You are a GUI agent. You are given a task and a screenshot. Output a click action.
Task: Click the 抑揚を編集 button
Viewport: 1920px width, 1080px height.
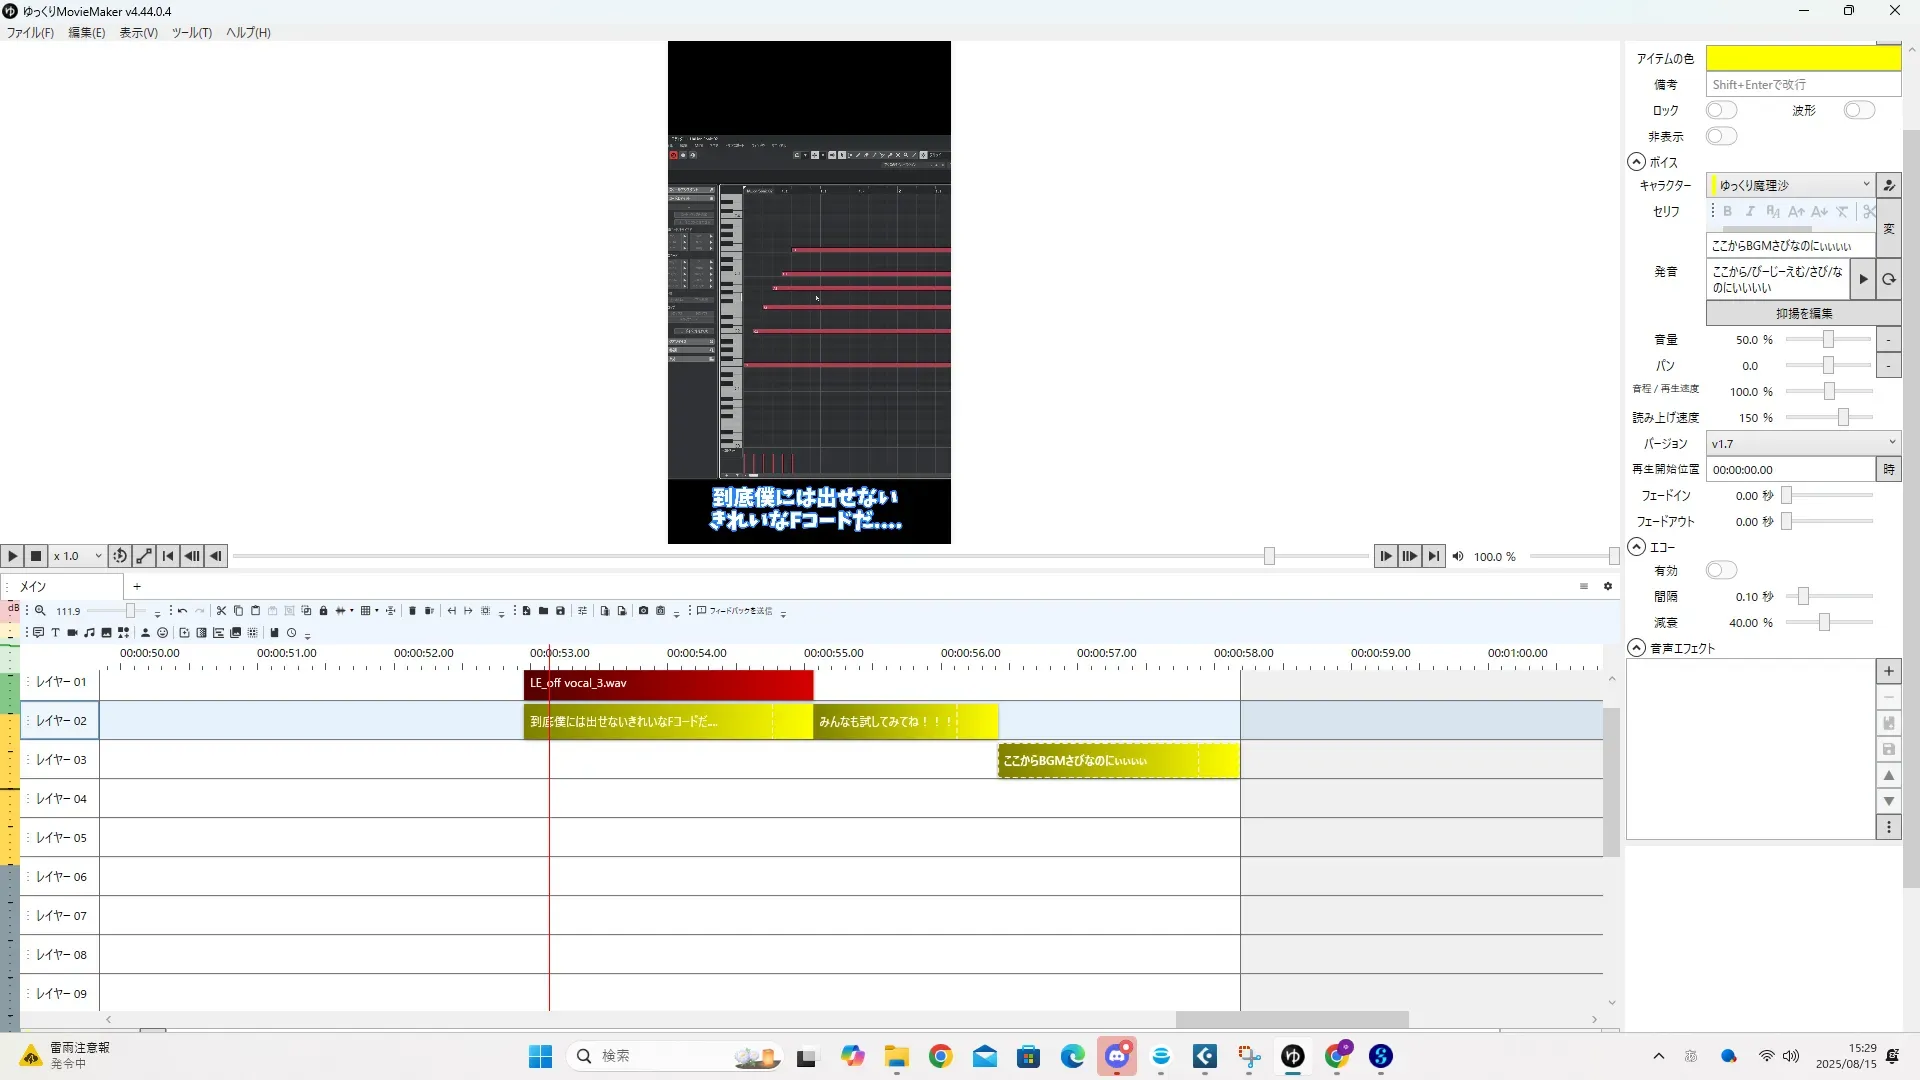pyautogui.click(x=1803, y=313)
